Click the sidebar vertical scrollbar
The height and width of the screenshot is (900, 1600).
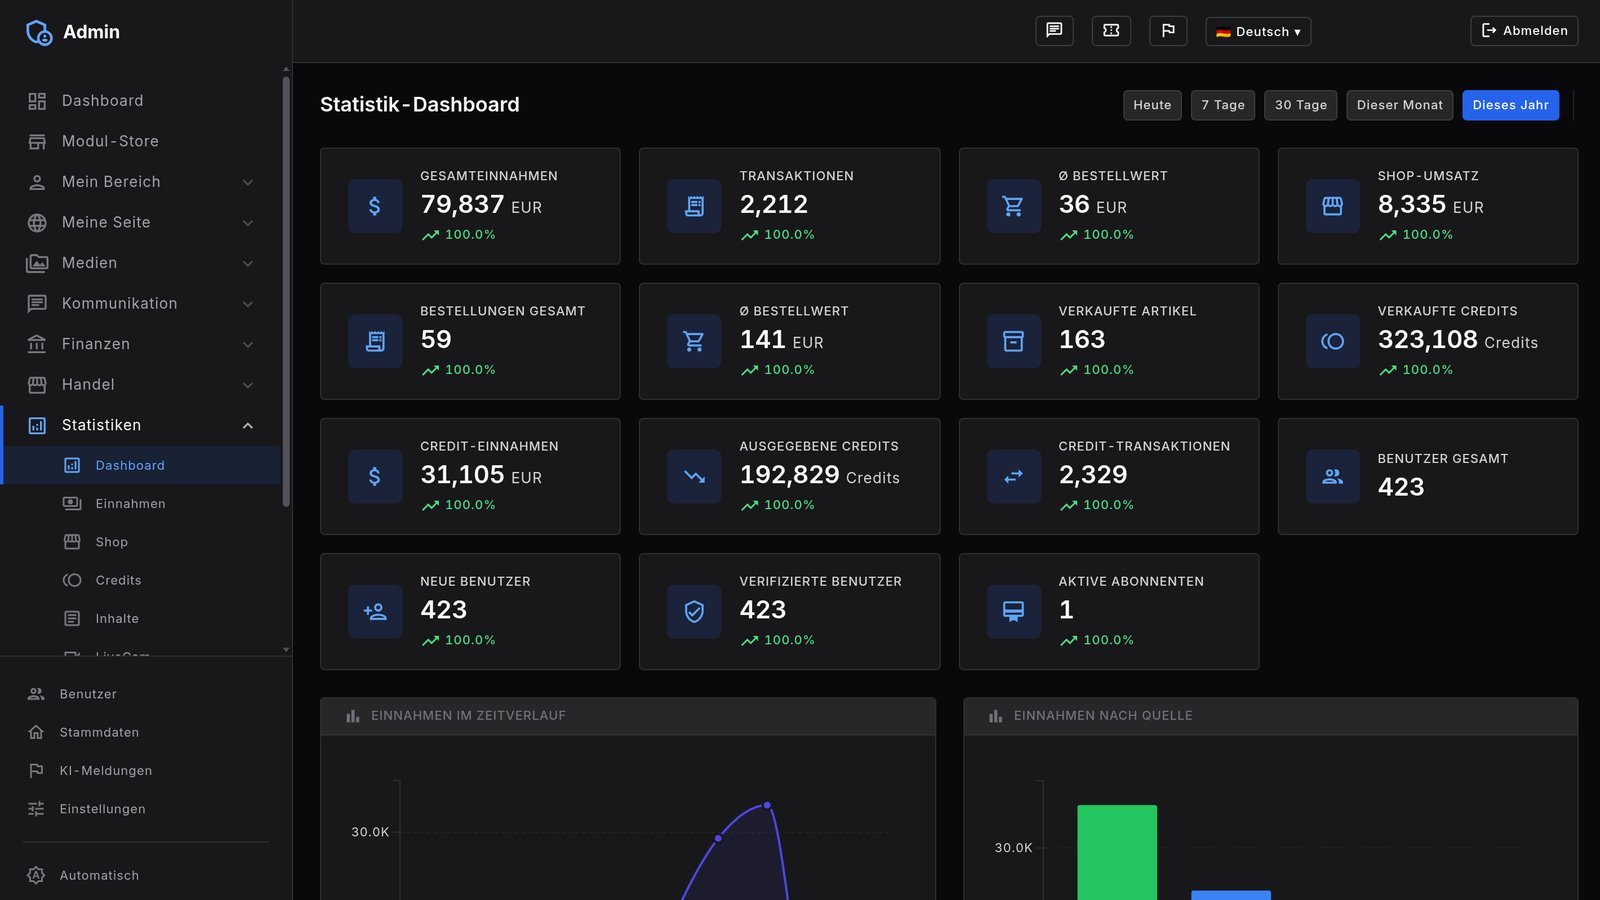(x=286, y=291)
